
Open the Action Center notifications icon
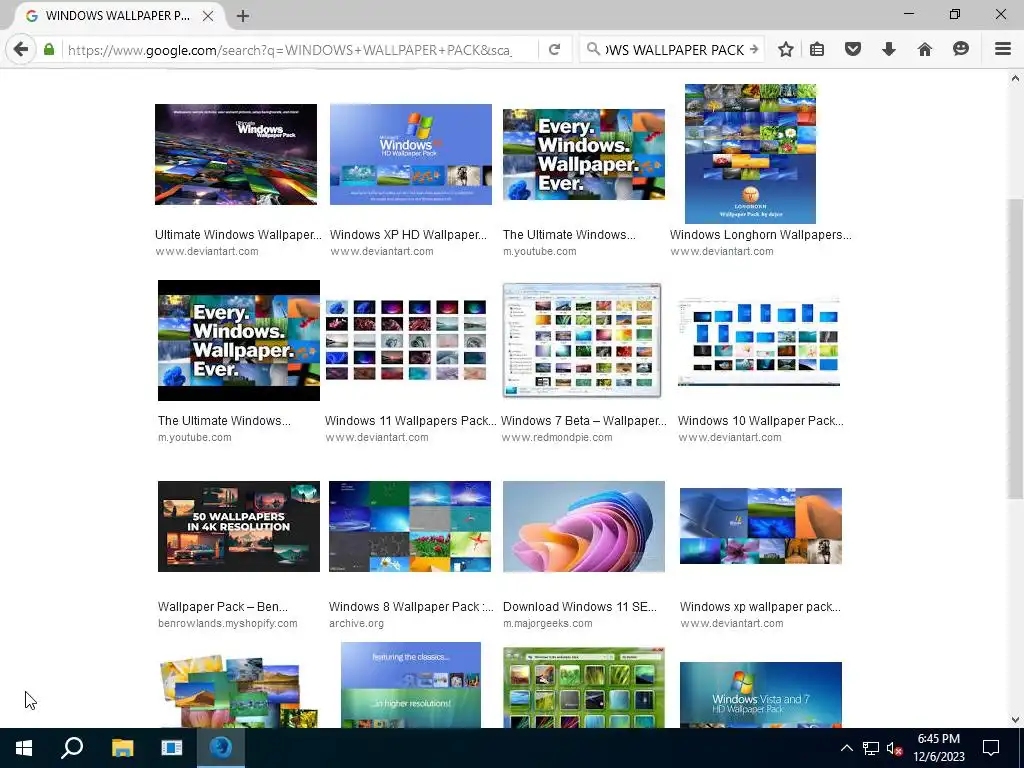991,748
